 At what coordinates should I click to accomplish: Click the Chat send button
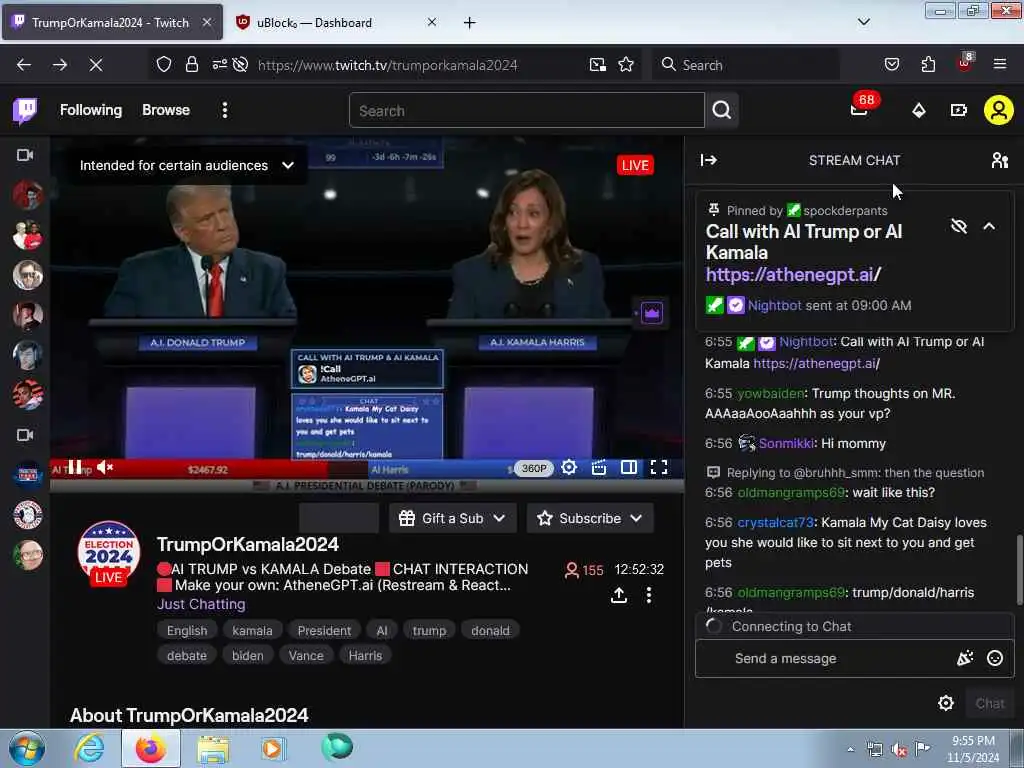[989, 703]
